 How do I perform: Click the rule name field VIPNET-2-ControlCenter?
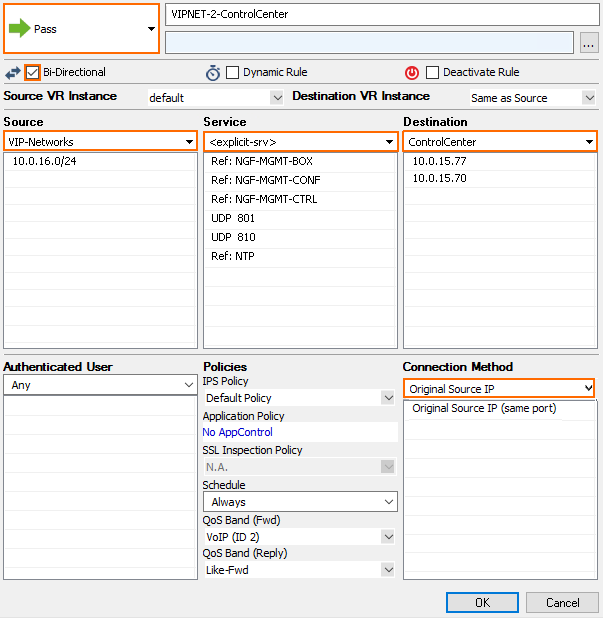[x=382, y=14]
